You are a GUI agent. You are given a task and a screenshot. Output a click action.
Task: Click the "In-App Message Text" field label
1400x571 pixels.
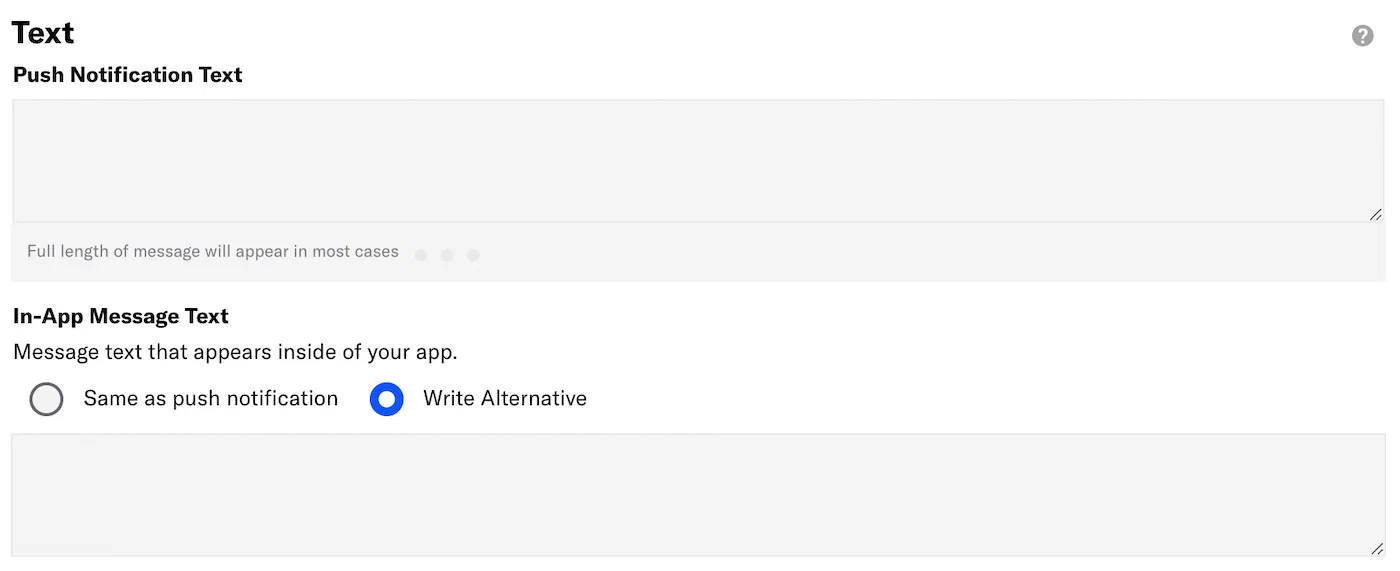click(120, 316)
